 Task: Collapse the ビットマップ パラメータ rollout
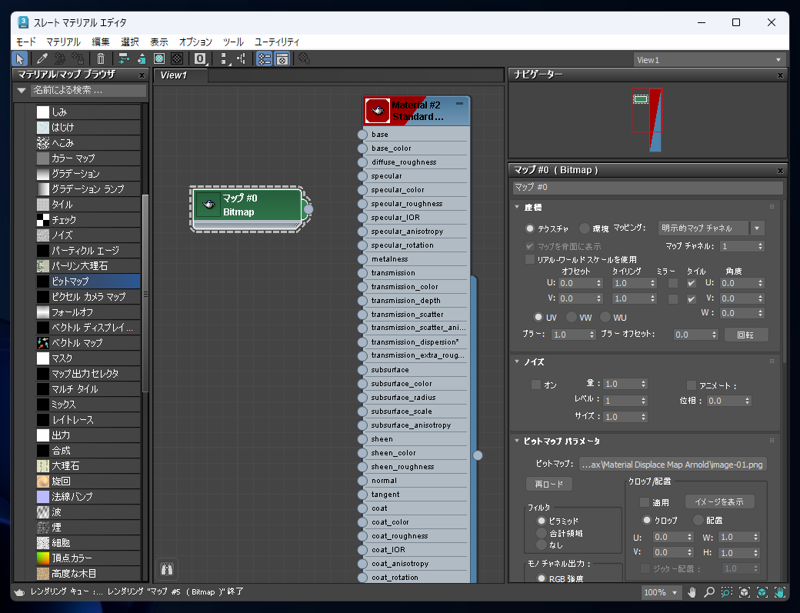tap(517, 440)
